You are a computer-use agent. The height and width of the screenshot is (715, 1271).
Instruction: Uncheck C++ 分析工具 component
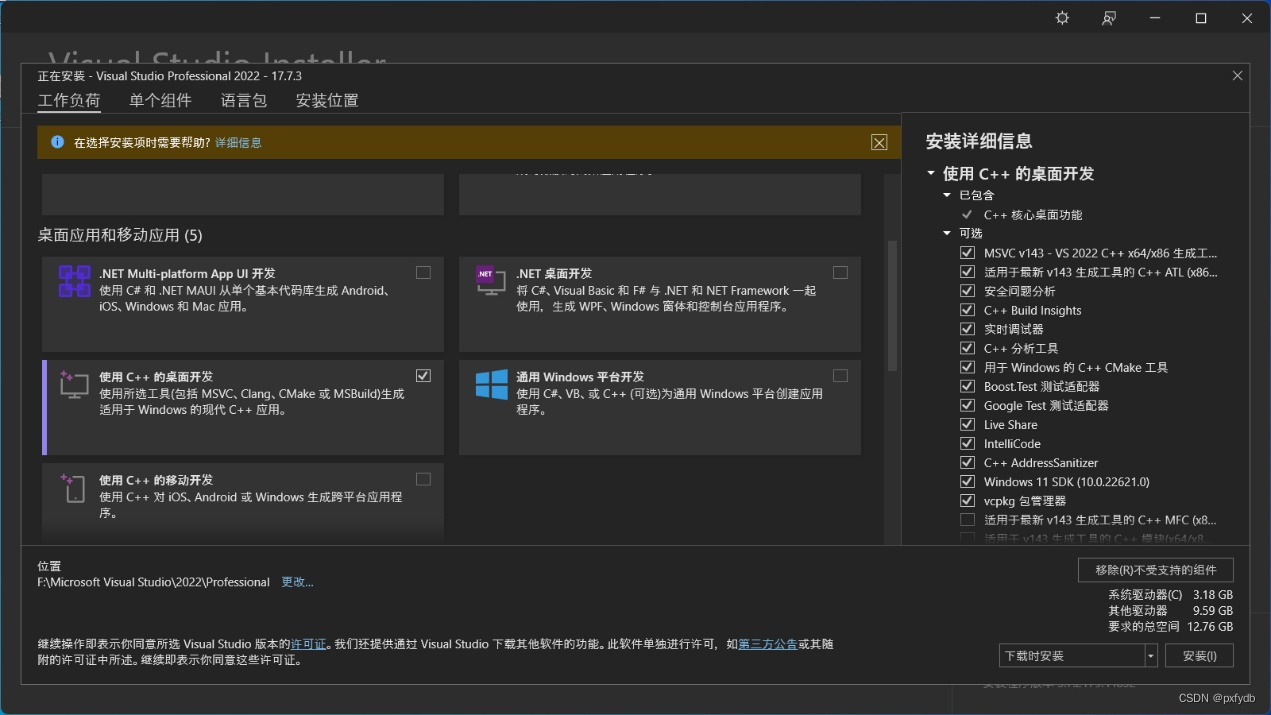pyautogui.click(x=967, y=348)
